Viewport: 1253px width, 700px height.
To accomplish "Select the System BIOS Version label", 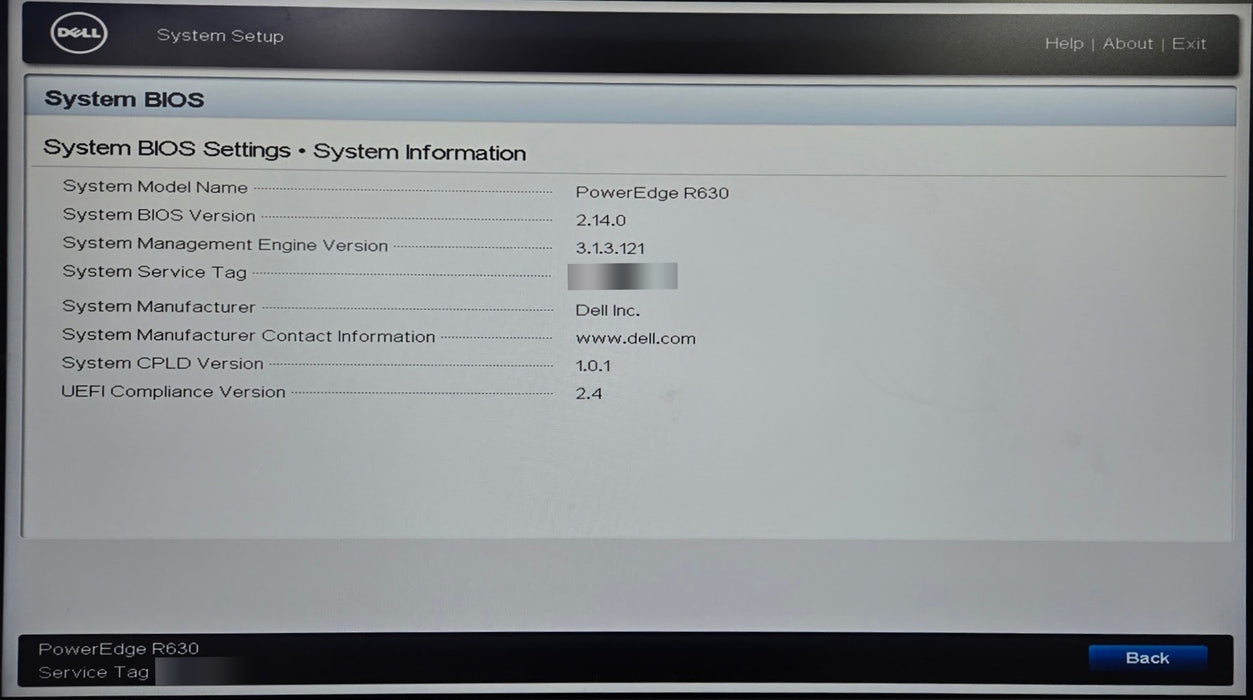I will (x=159, y=215).
